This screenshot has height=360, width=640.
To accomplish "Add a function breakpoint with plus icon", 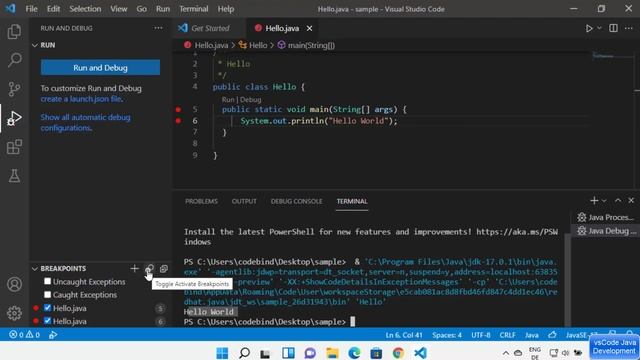I will (134, 268).
